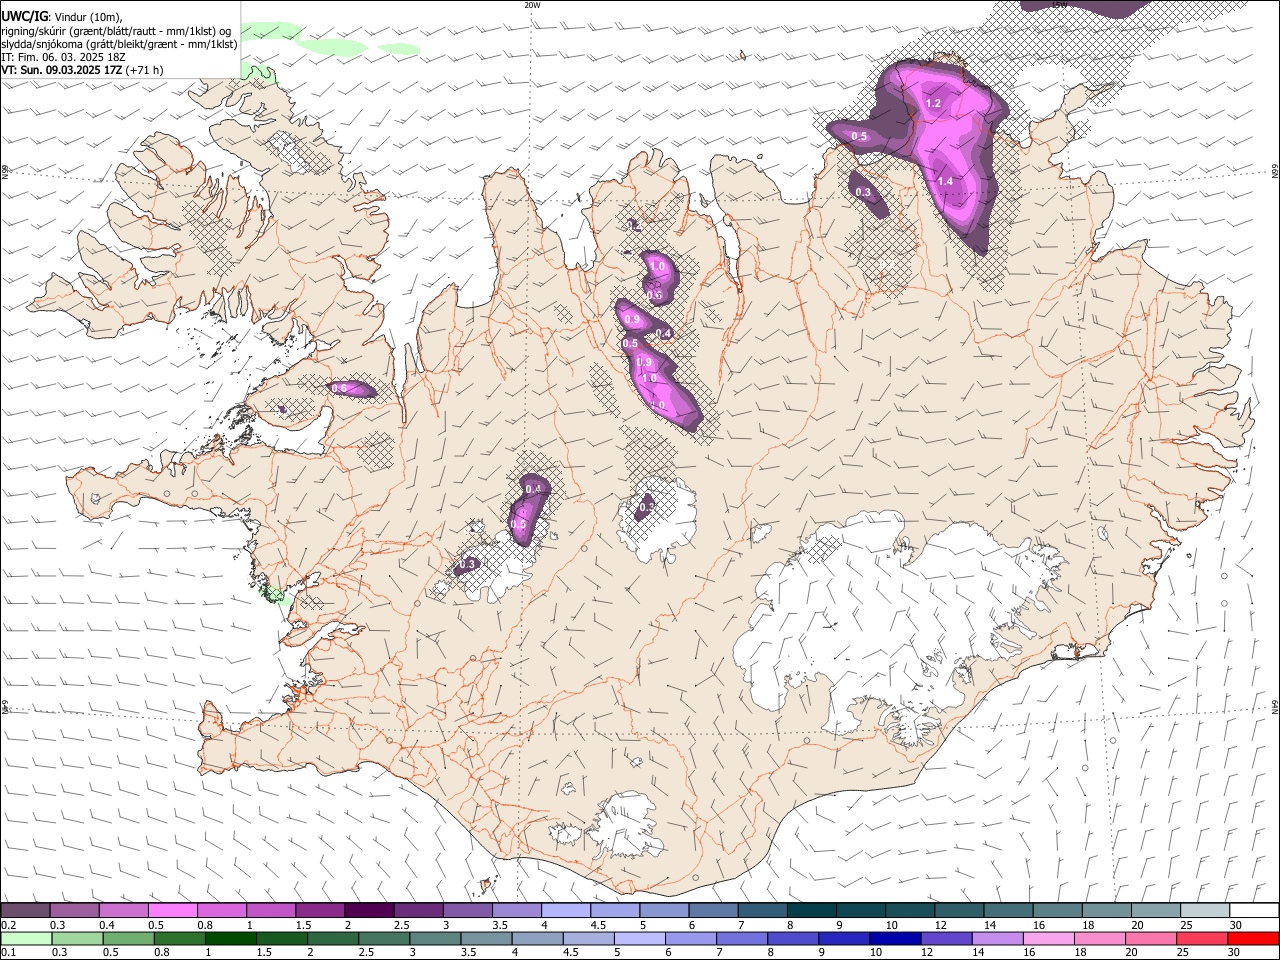Pick upper legend swatch starting at 12
Image resolution: width=1280 pixels, height=960 pixels.
(x=958, y=910)
